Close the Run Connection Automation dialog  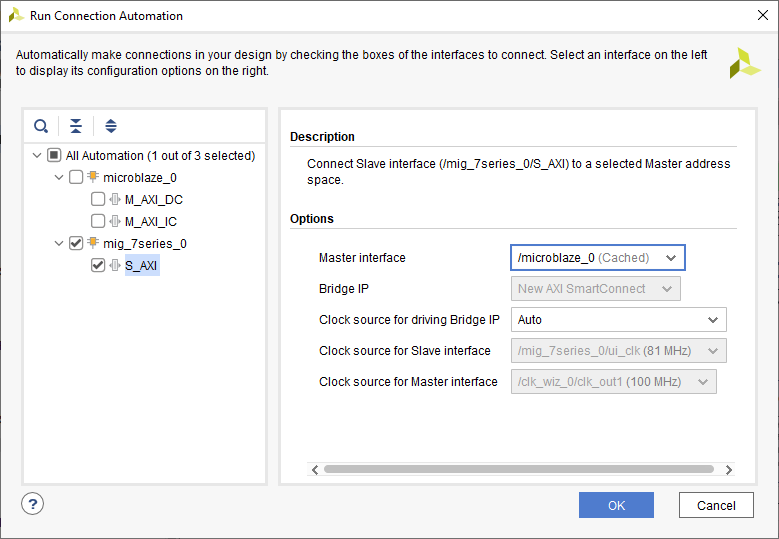763,15
